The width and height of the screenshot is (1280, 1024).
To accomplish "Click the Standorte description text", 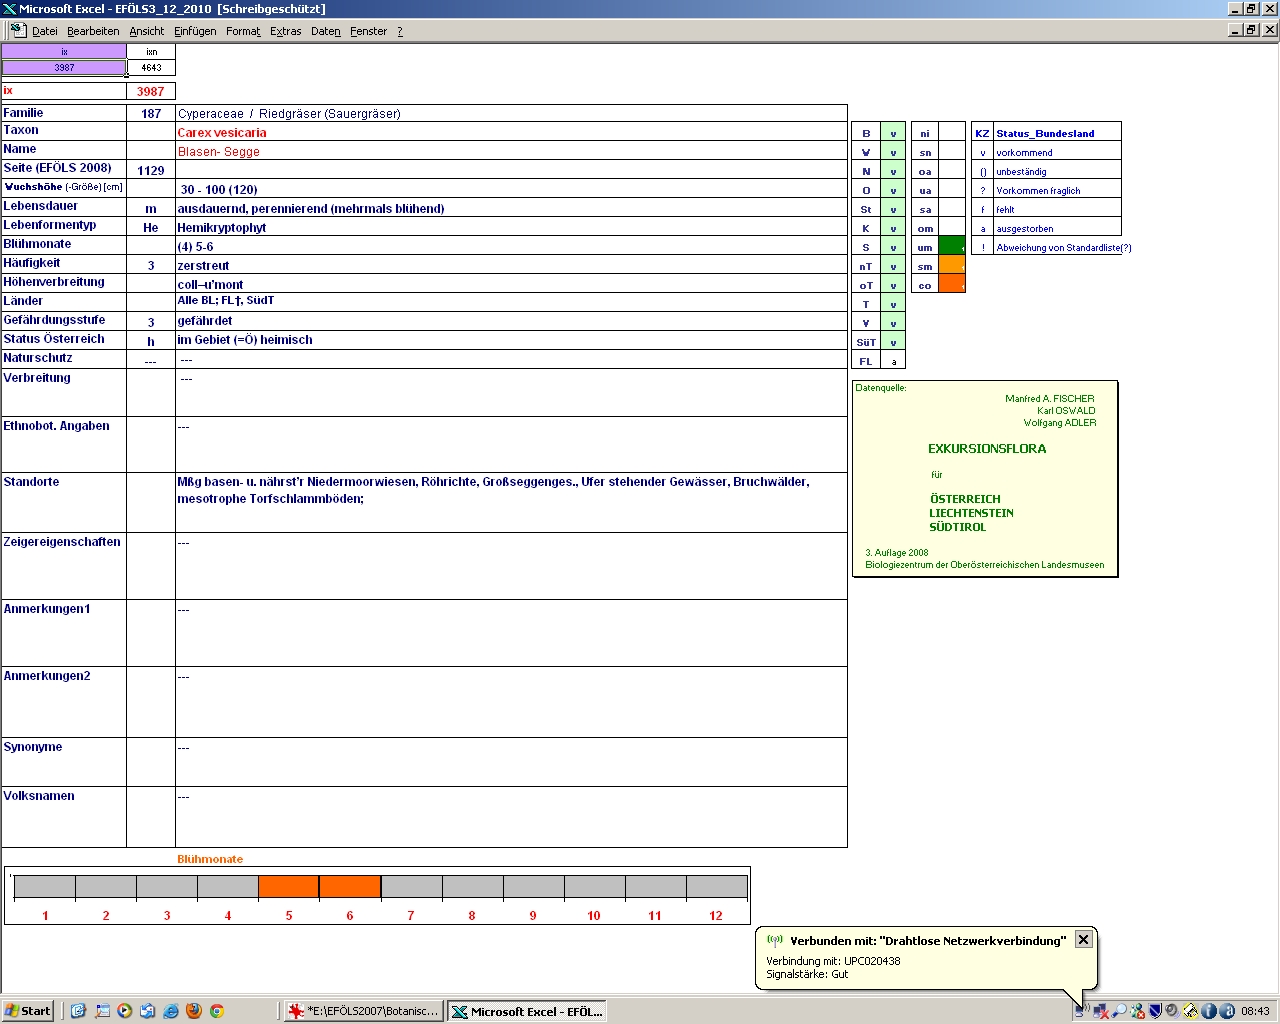I will coord(494,490).
